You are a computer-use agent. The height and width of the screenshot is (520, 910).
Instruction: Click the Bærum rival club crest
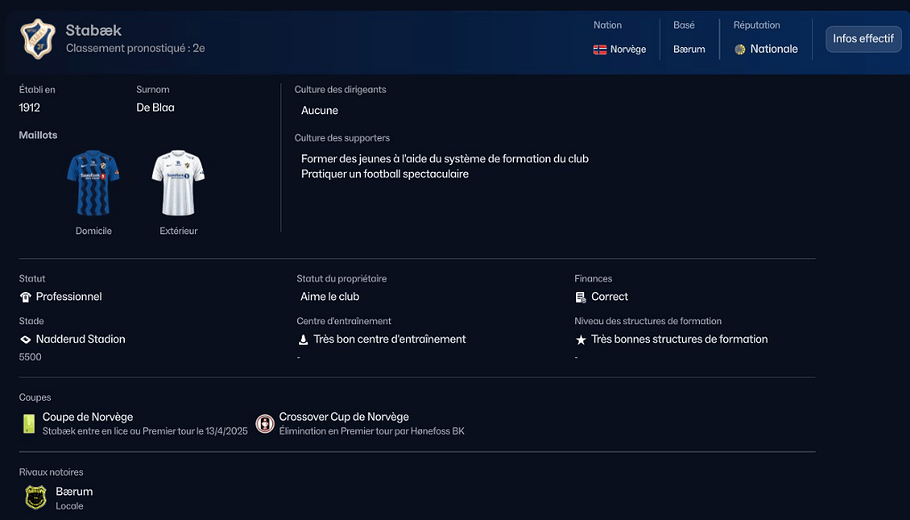[36, 497]
